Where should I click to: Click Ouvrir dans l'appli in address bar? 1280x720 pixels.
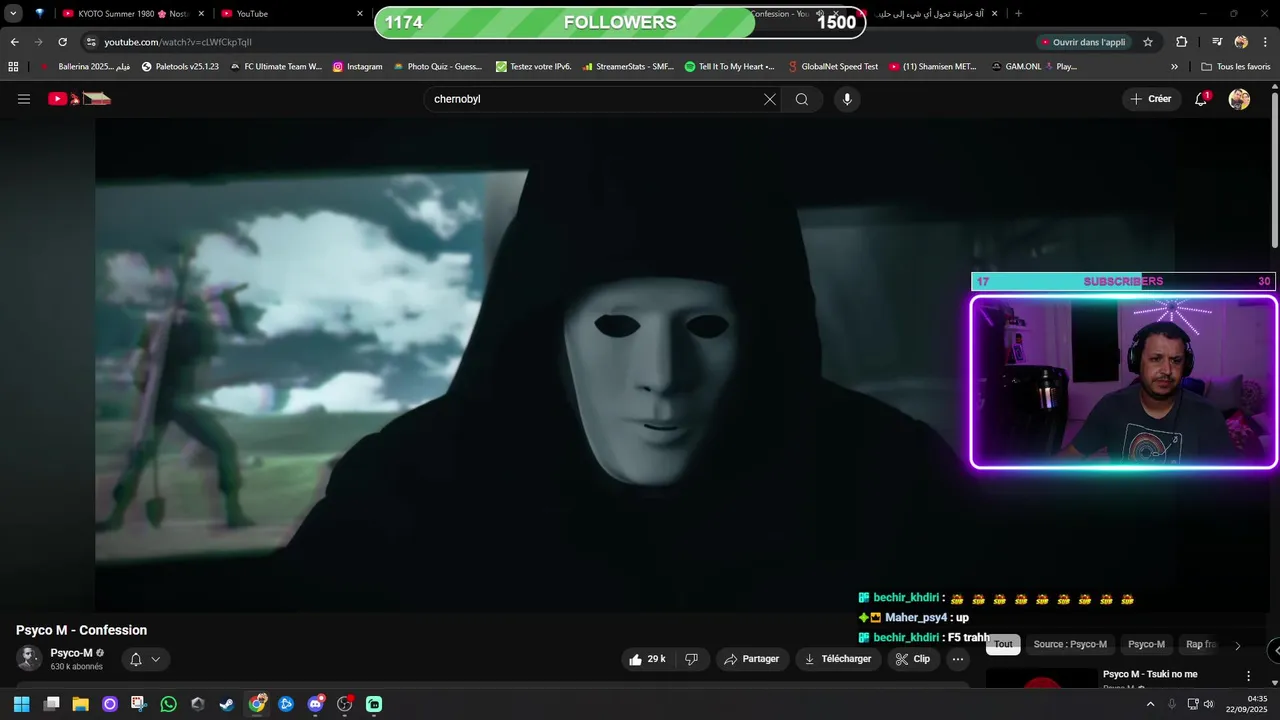point(1083,42)
